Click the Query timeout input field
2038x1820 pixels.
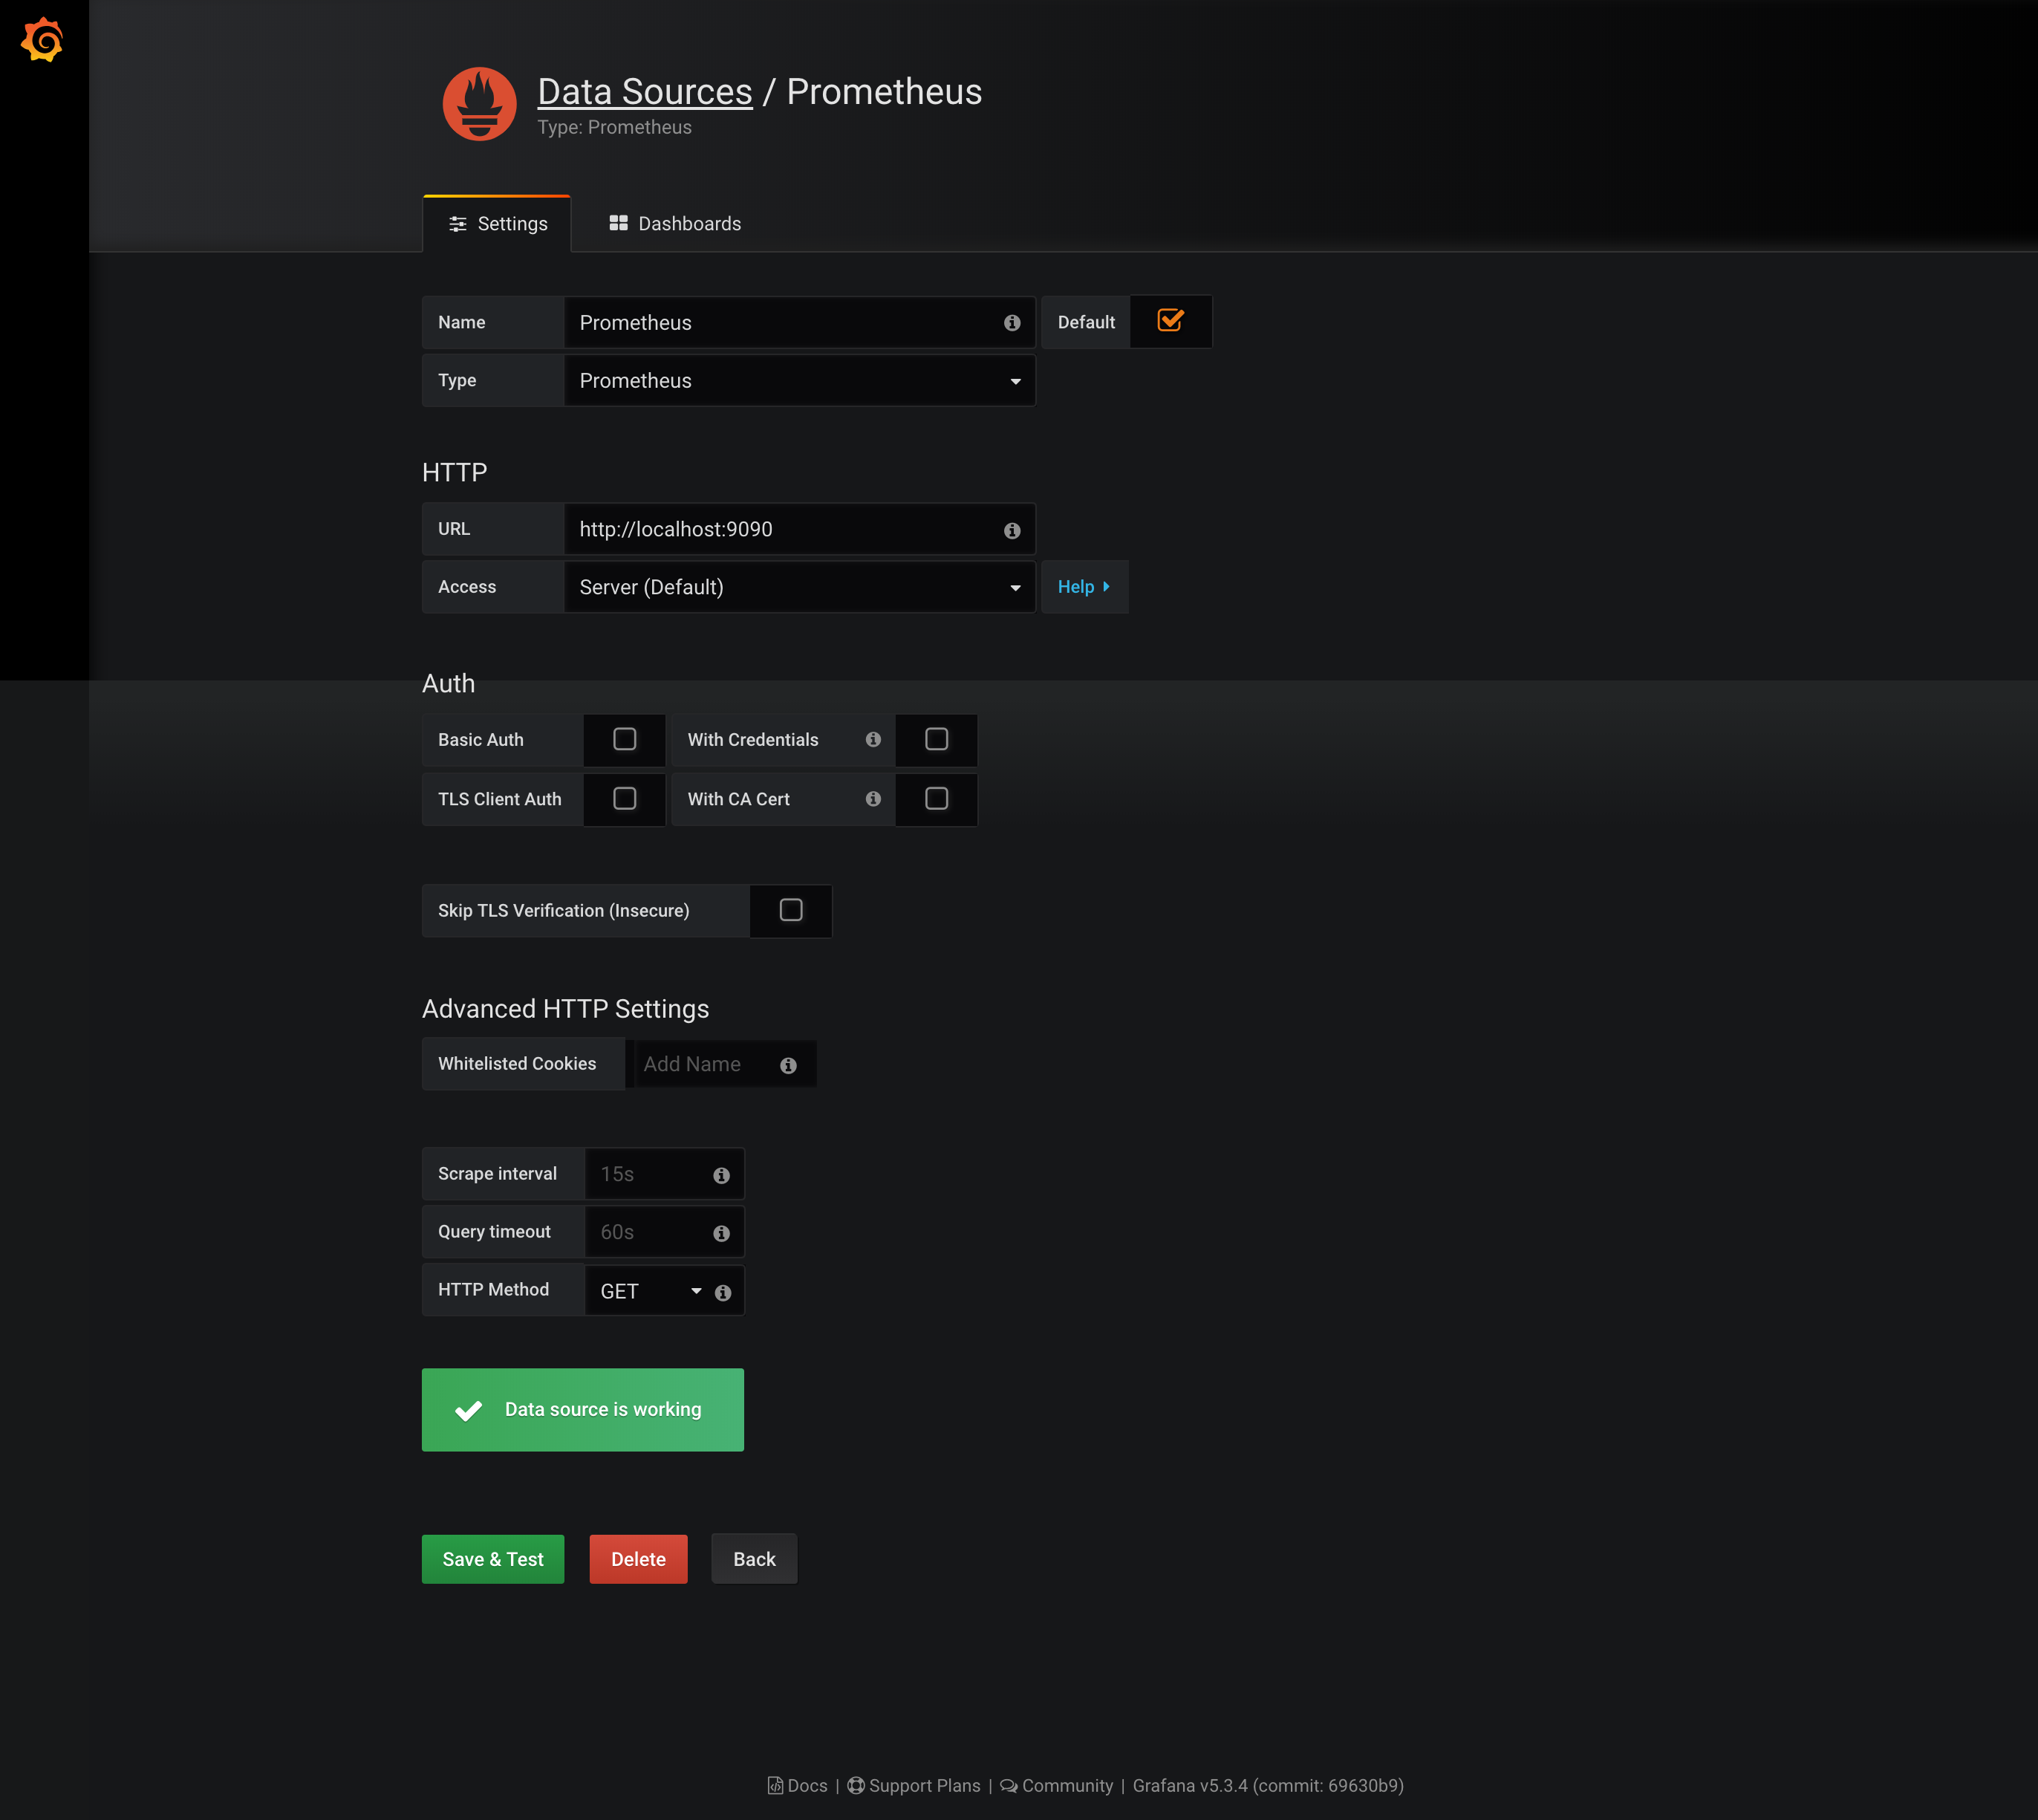pos(664,1232)
